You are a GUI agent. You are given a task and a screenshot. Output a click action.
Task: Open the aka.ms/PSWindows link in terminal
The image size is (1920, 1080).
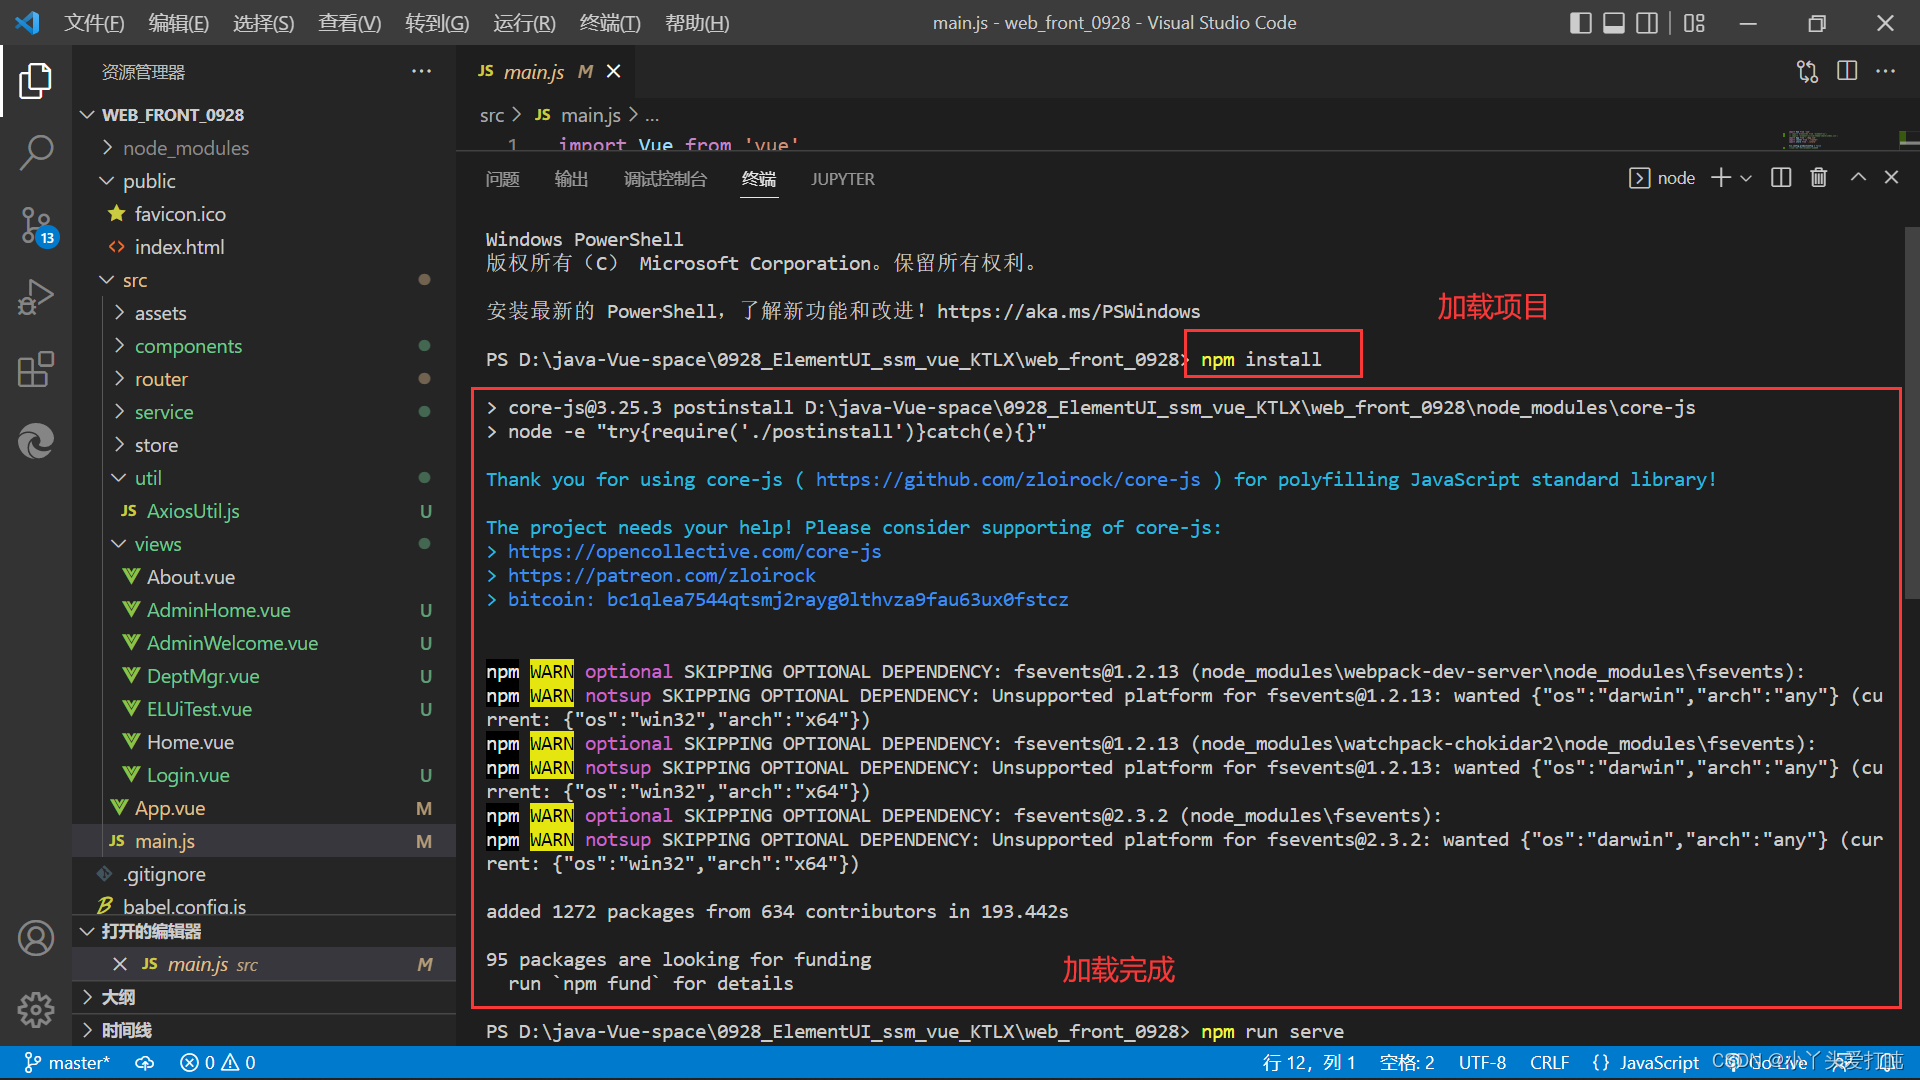1068,312
